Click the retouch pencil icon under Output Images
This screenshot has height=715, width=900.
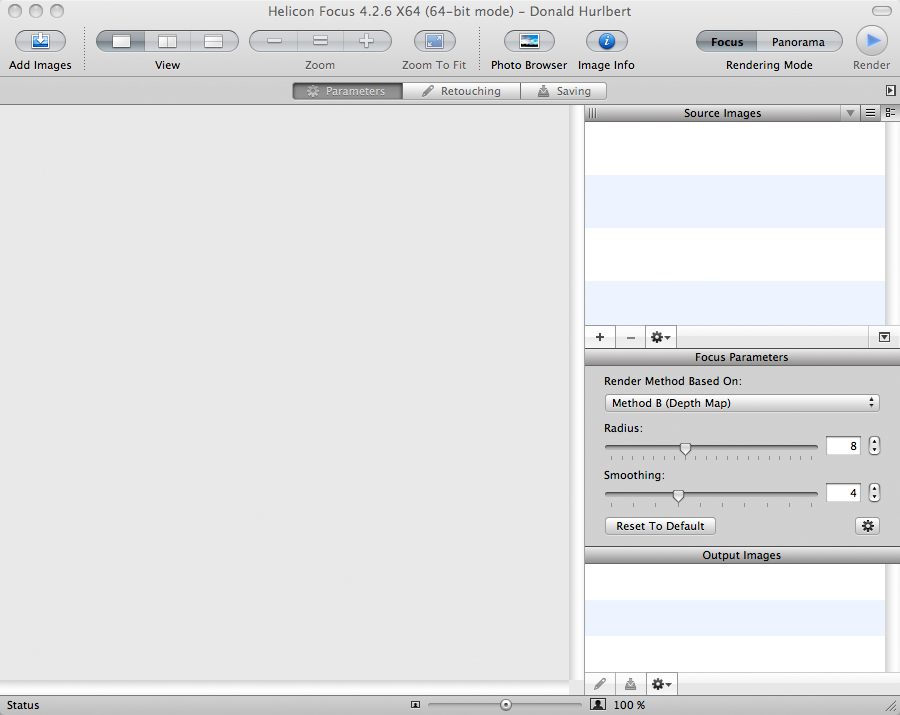point(600,684)
